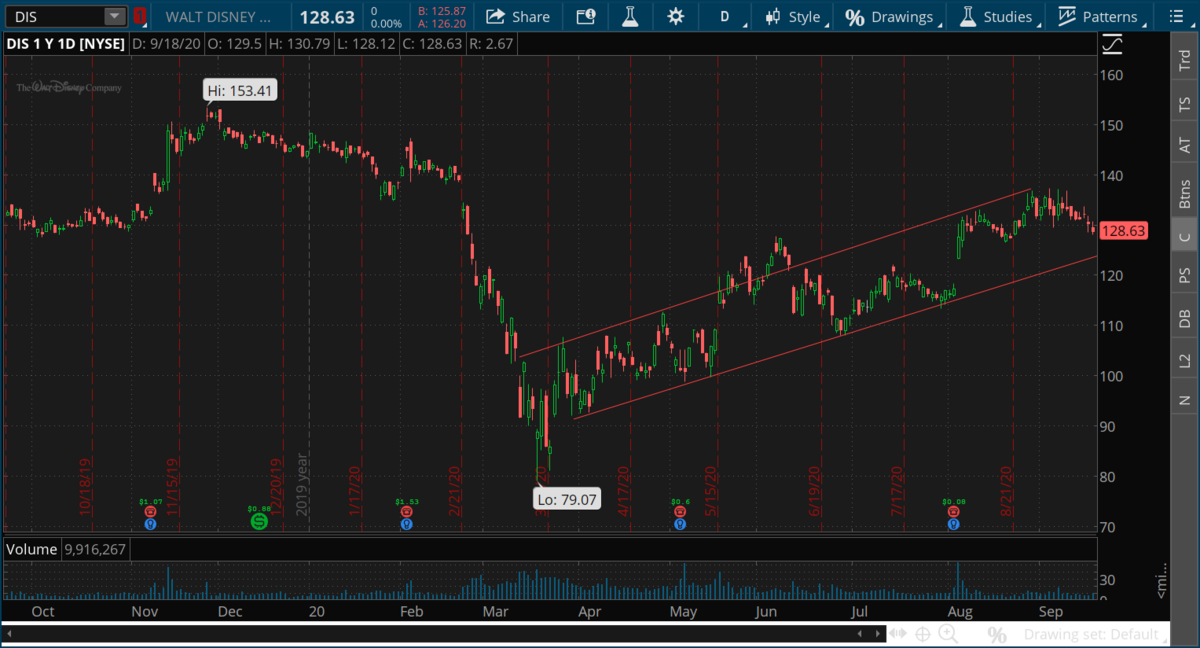The width and height of the screenshot is (1200, 648).
Task: Click the price scale mode icon above axis
Action: coord(1111,44)
